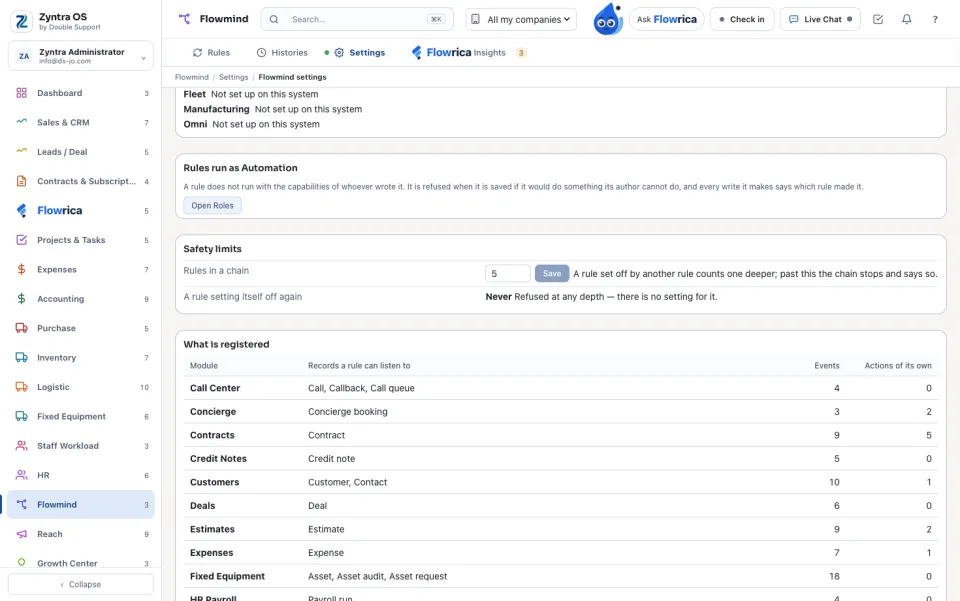Screen dimensions: 960x601
Task: Save the Rules in a chain limit
Action: point(552,274)
